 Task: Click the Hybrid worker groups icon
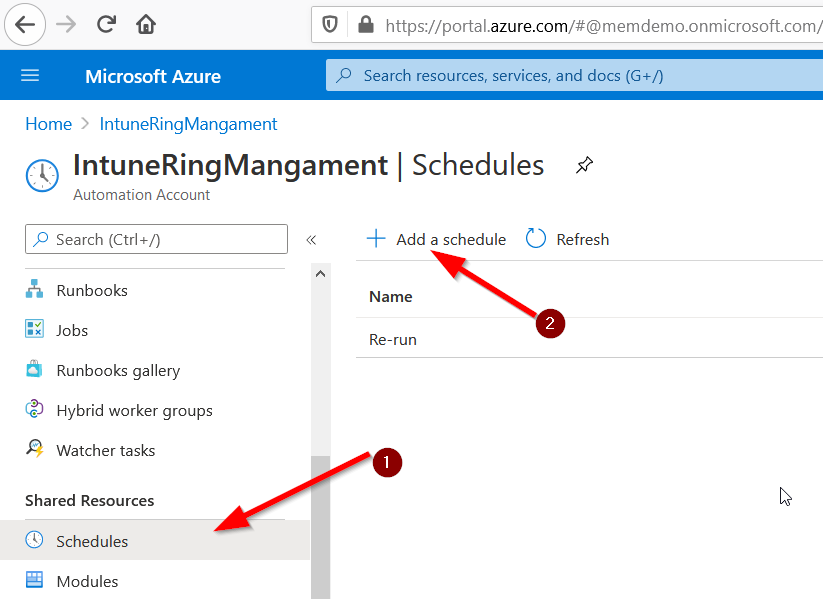pos(35,409)
